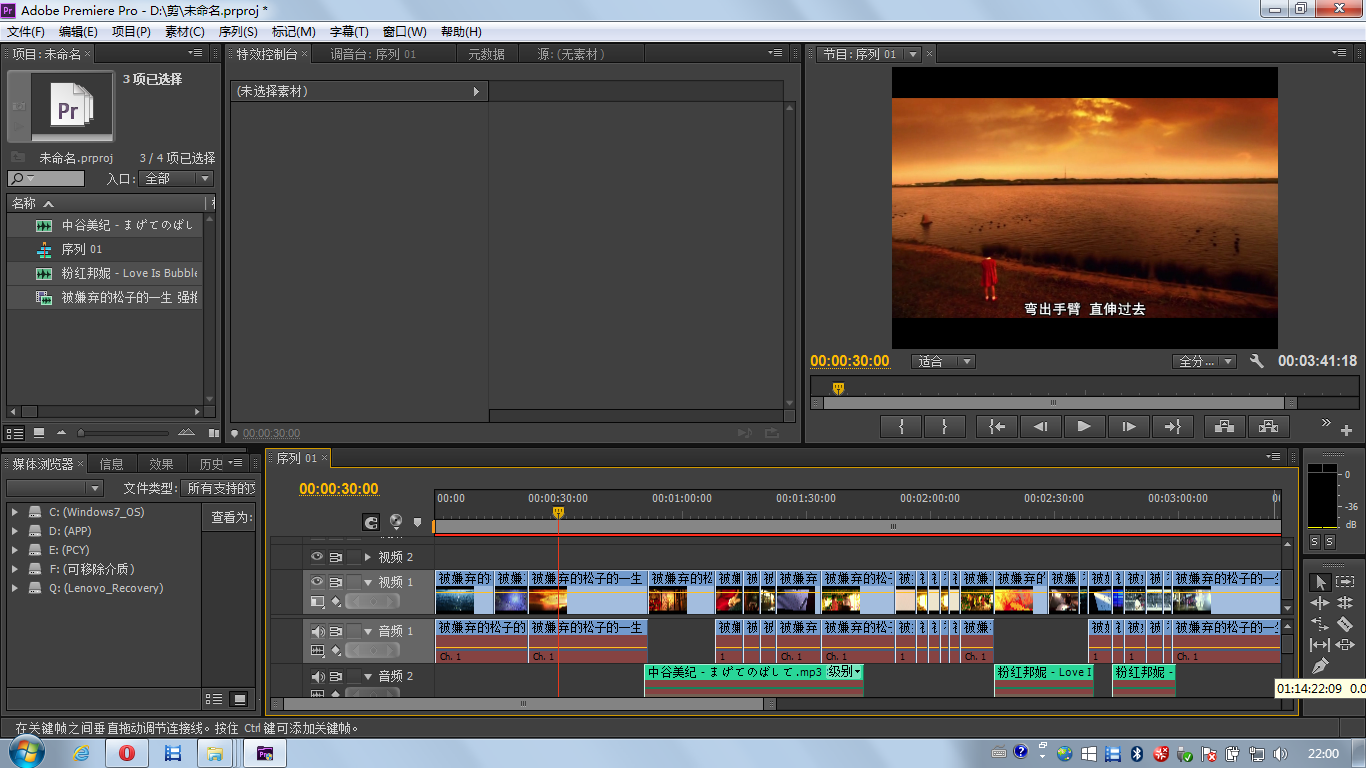The width and height of the screenshot is (1366, 768).
Task: Click the Set Encore chapter marker disc icon
Action: pyautogui.click(x=396, y=522)
